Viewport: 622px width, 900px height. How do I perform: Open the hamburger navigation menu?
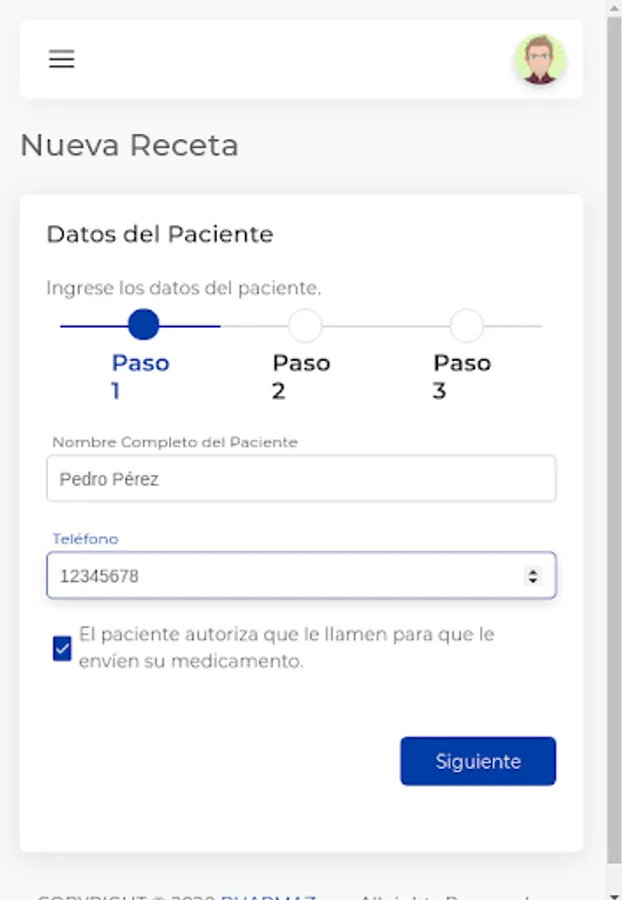(x=62, y=59)
